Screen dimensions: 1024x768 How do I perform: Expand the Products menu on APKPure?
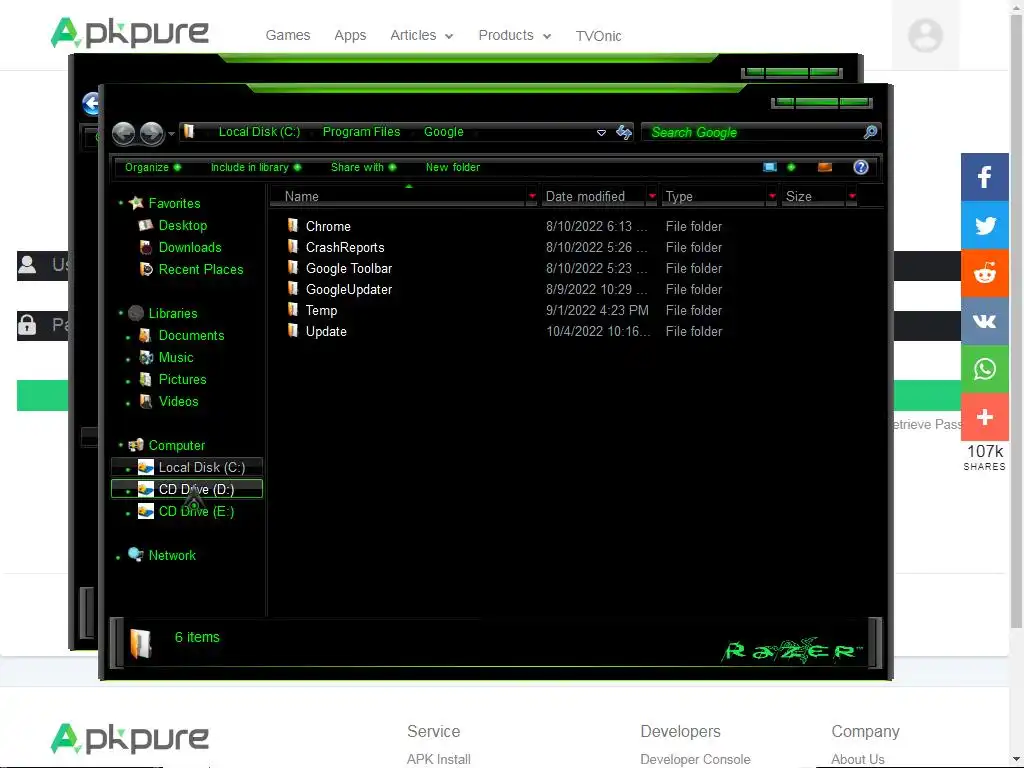click(515, 35)
